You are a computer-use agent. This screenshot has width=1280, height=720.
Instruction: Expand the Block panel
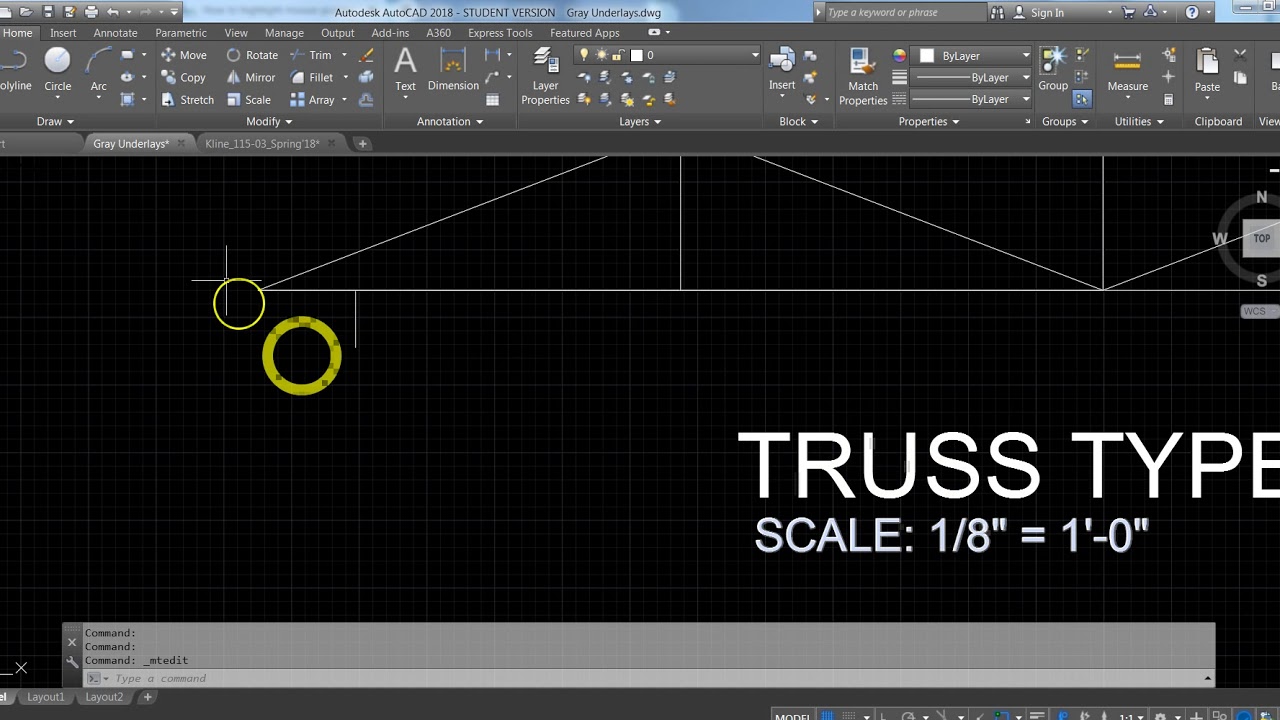click(x=798, y=121)
